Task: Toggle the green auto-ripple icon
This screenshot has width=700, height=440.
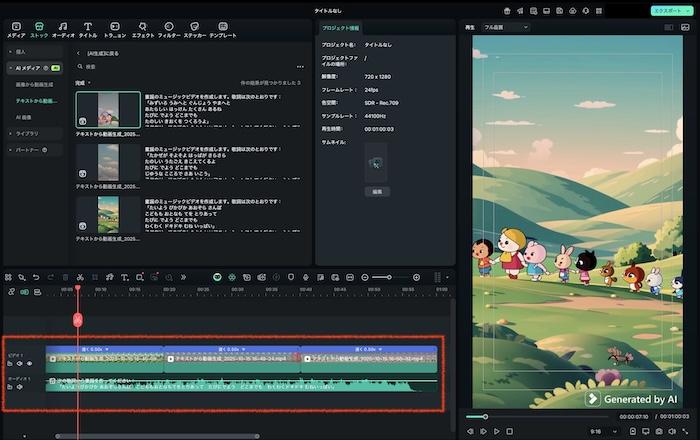Action: coord(25,291)
